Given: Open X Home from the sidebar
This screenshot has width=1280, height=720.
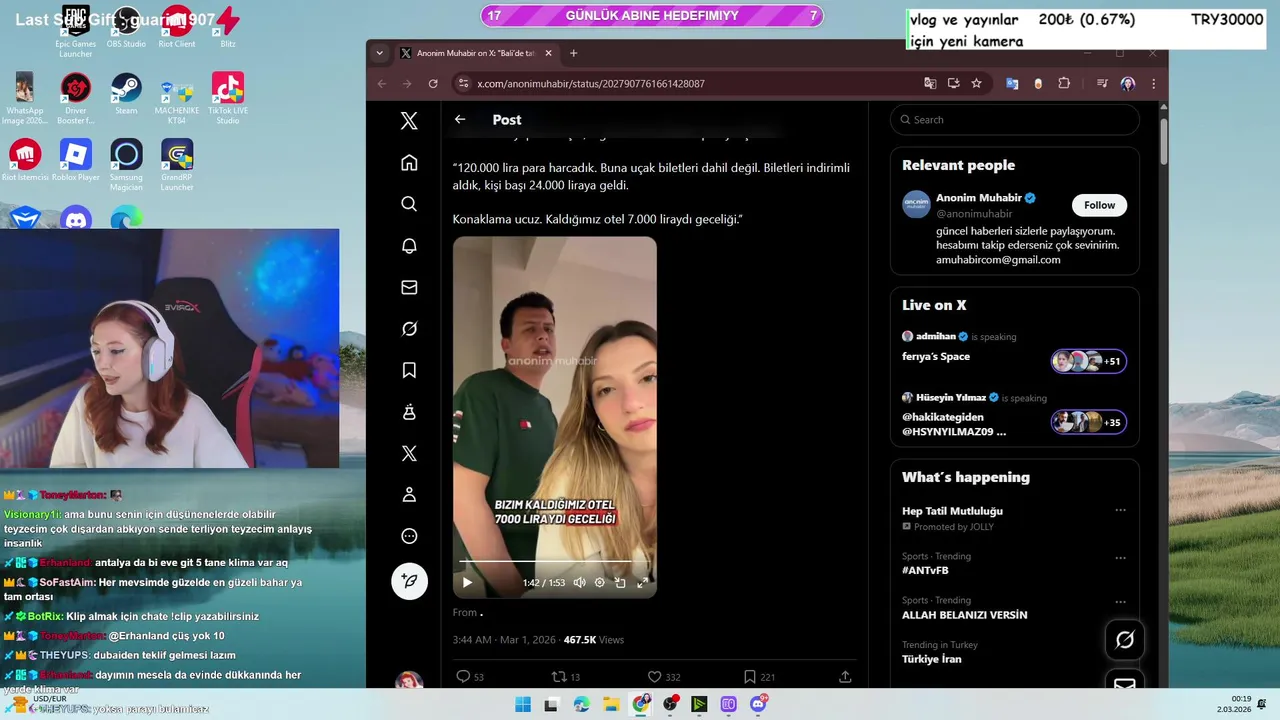Looking at the screenshot, I should [409, 163].
